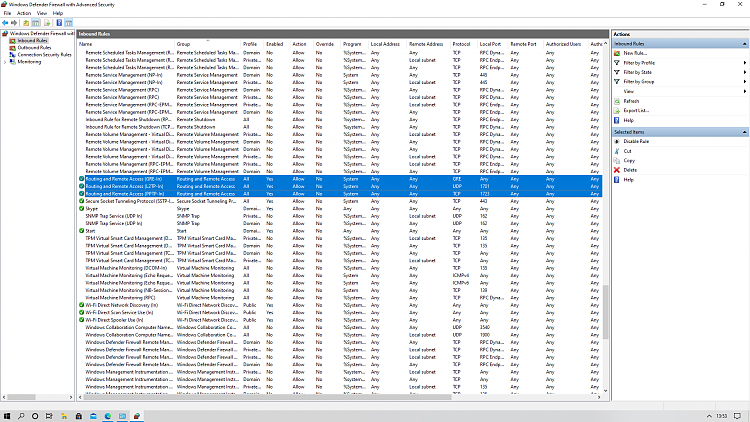Open the notification center icon

(x=738, y=416)
